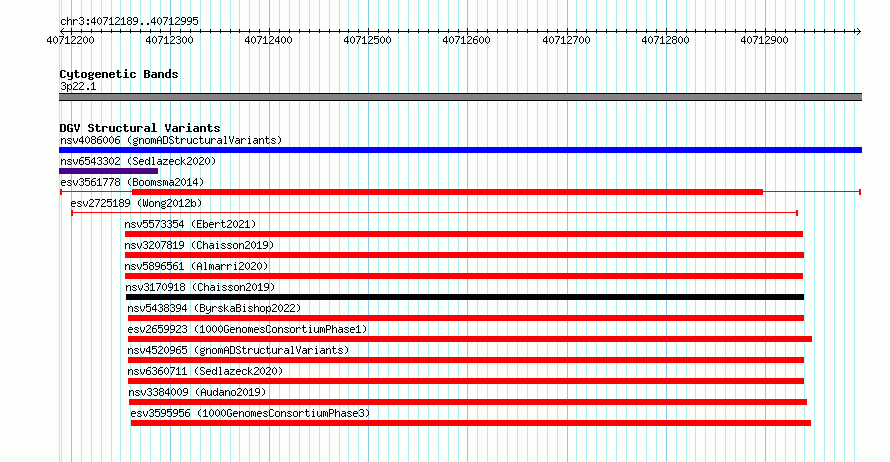The height and width of the screenshot is (462, 890).
Task: Open the nsv4086006 (gnomADStructuralVariants) label
Action: pos(171,140)
